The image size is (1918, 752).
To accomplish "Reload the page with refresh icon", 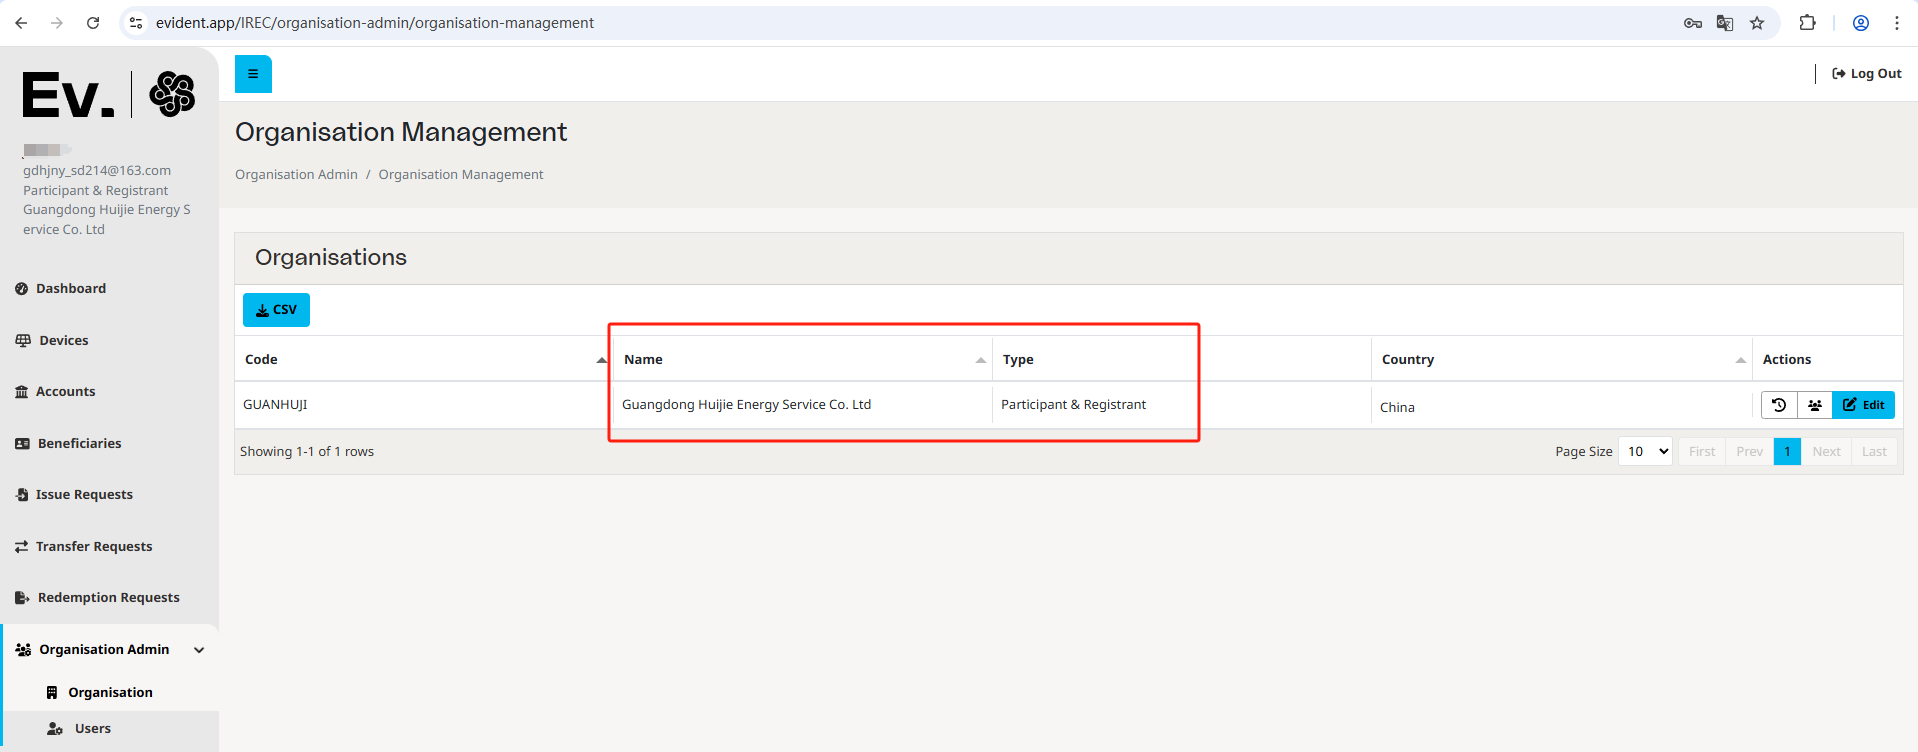I will tap(93, 23).
